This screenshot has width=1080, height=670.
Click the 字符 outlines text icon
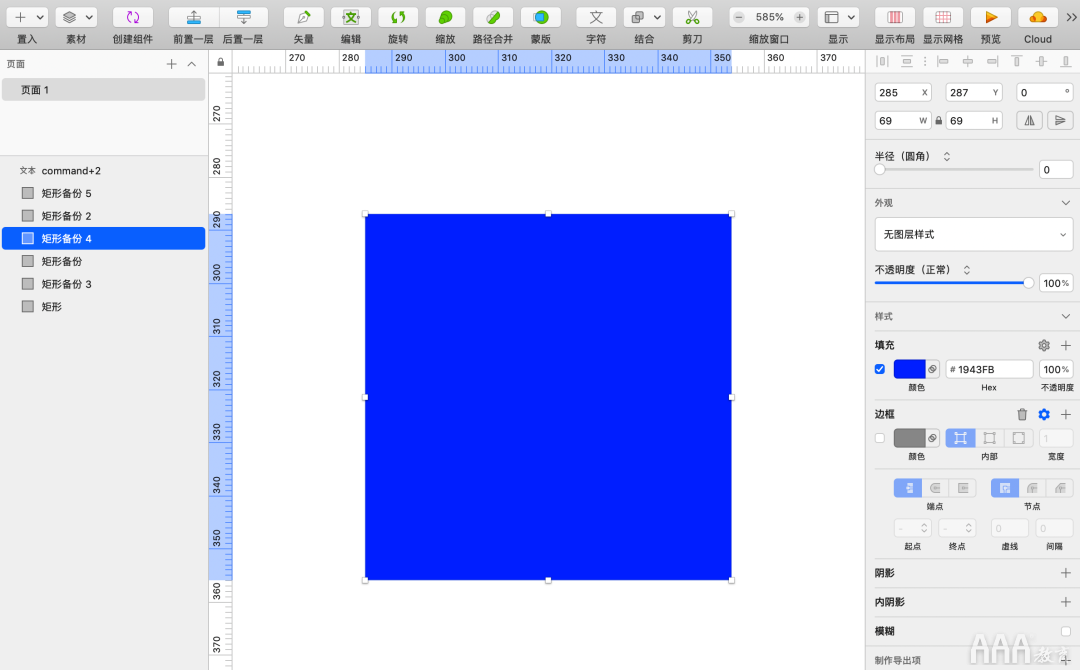(596, 17)
